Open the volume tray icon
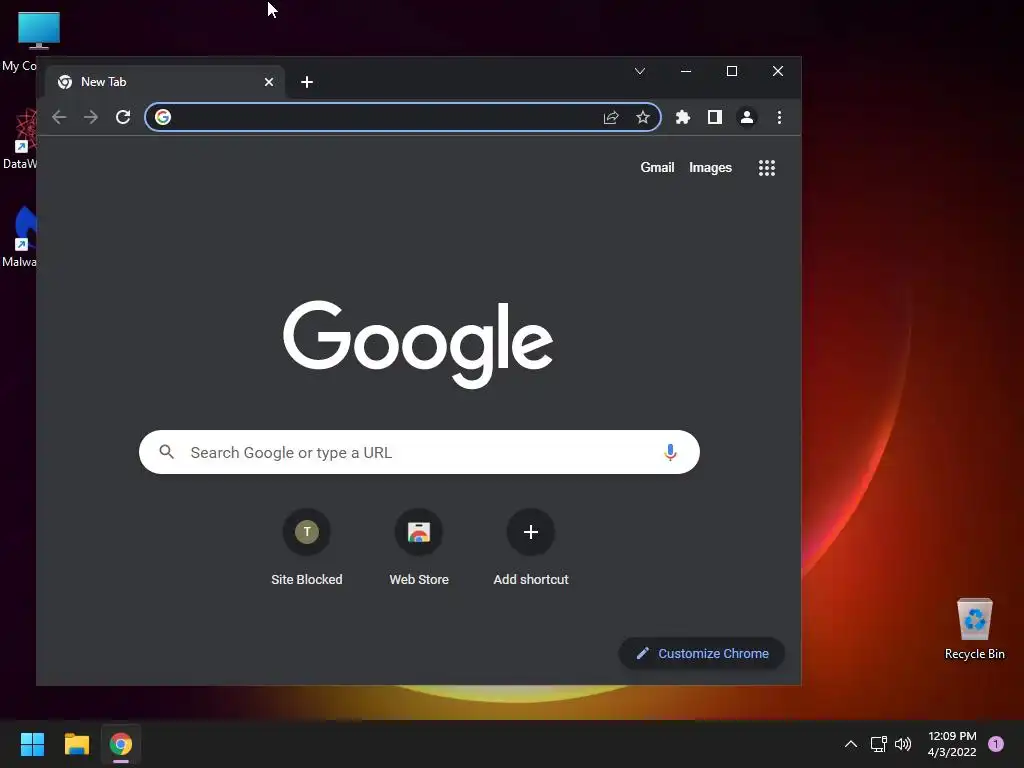The image size is (1024, 768). pyautogui.click(x=903, y=744)
